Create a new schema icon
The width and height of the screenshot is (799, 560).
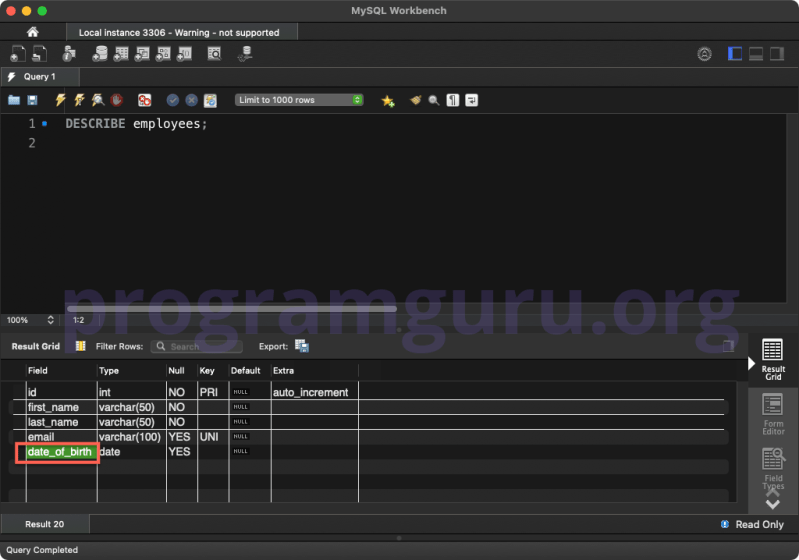[x=100, y=54]
